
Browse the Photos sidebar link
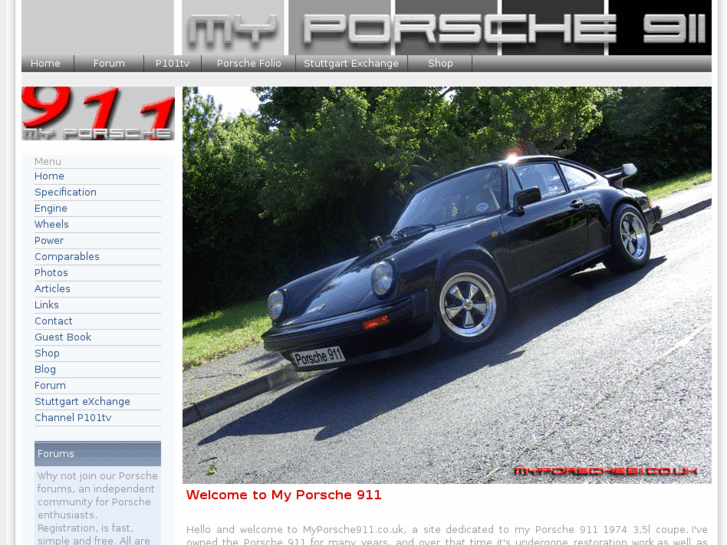(51, 273)
